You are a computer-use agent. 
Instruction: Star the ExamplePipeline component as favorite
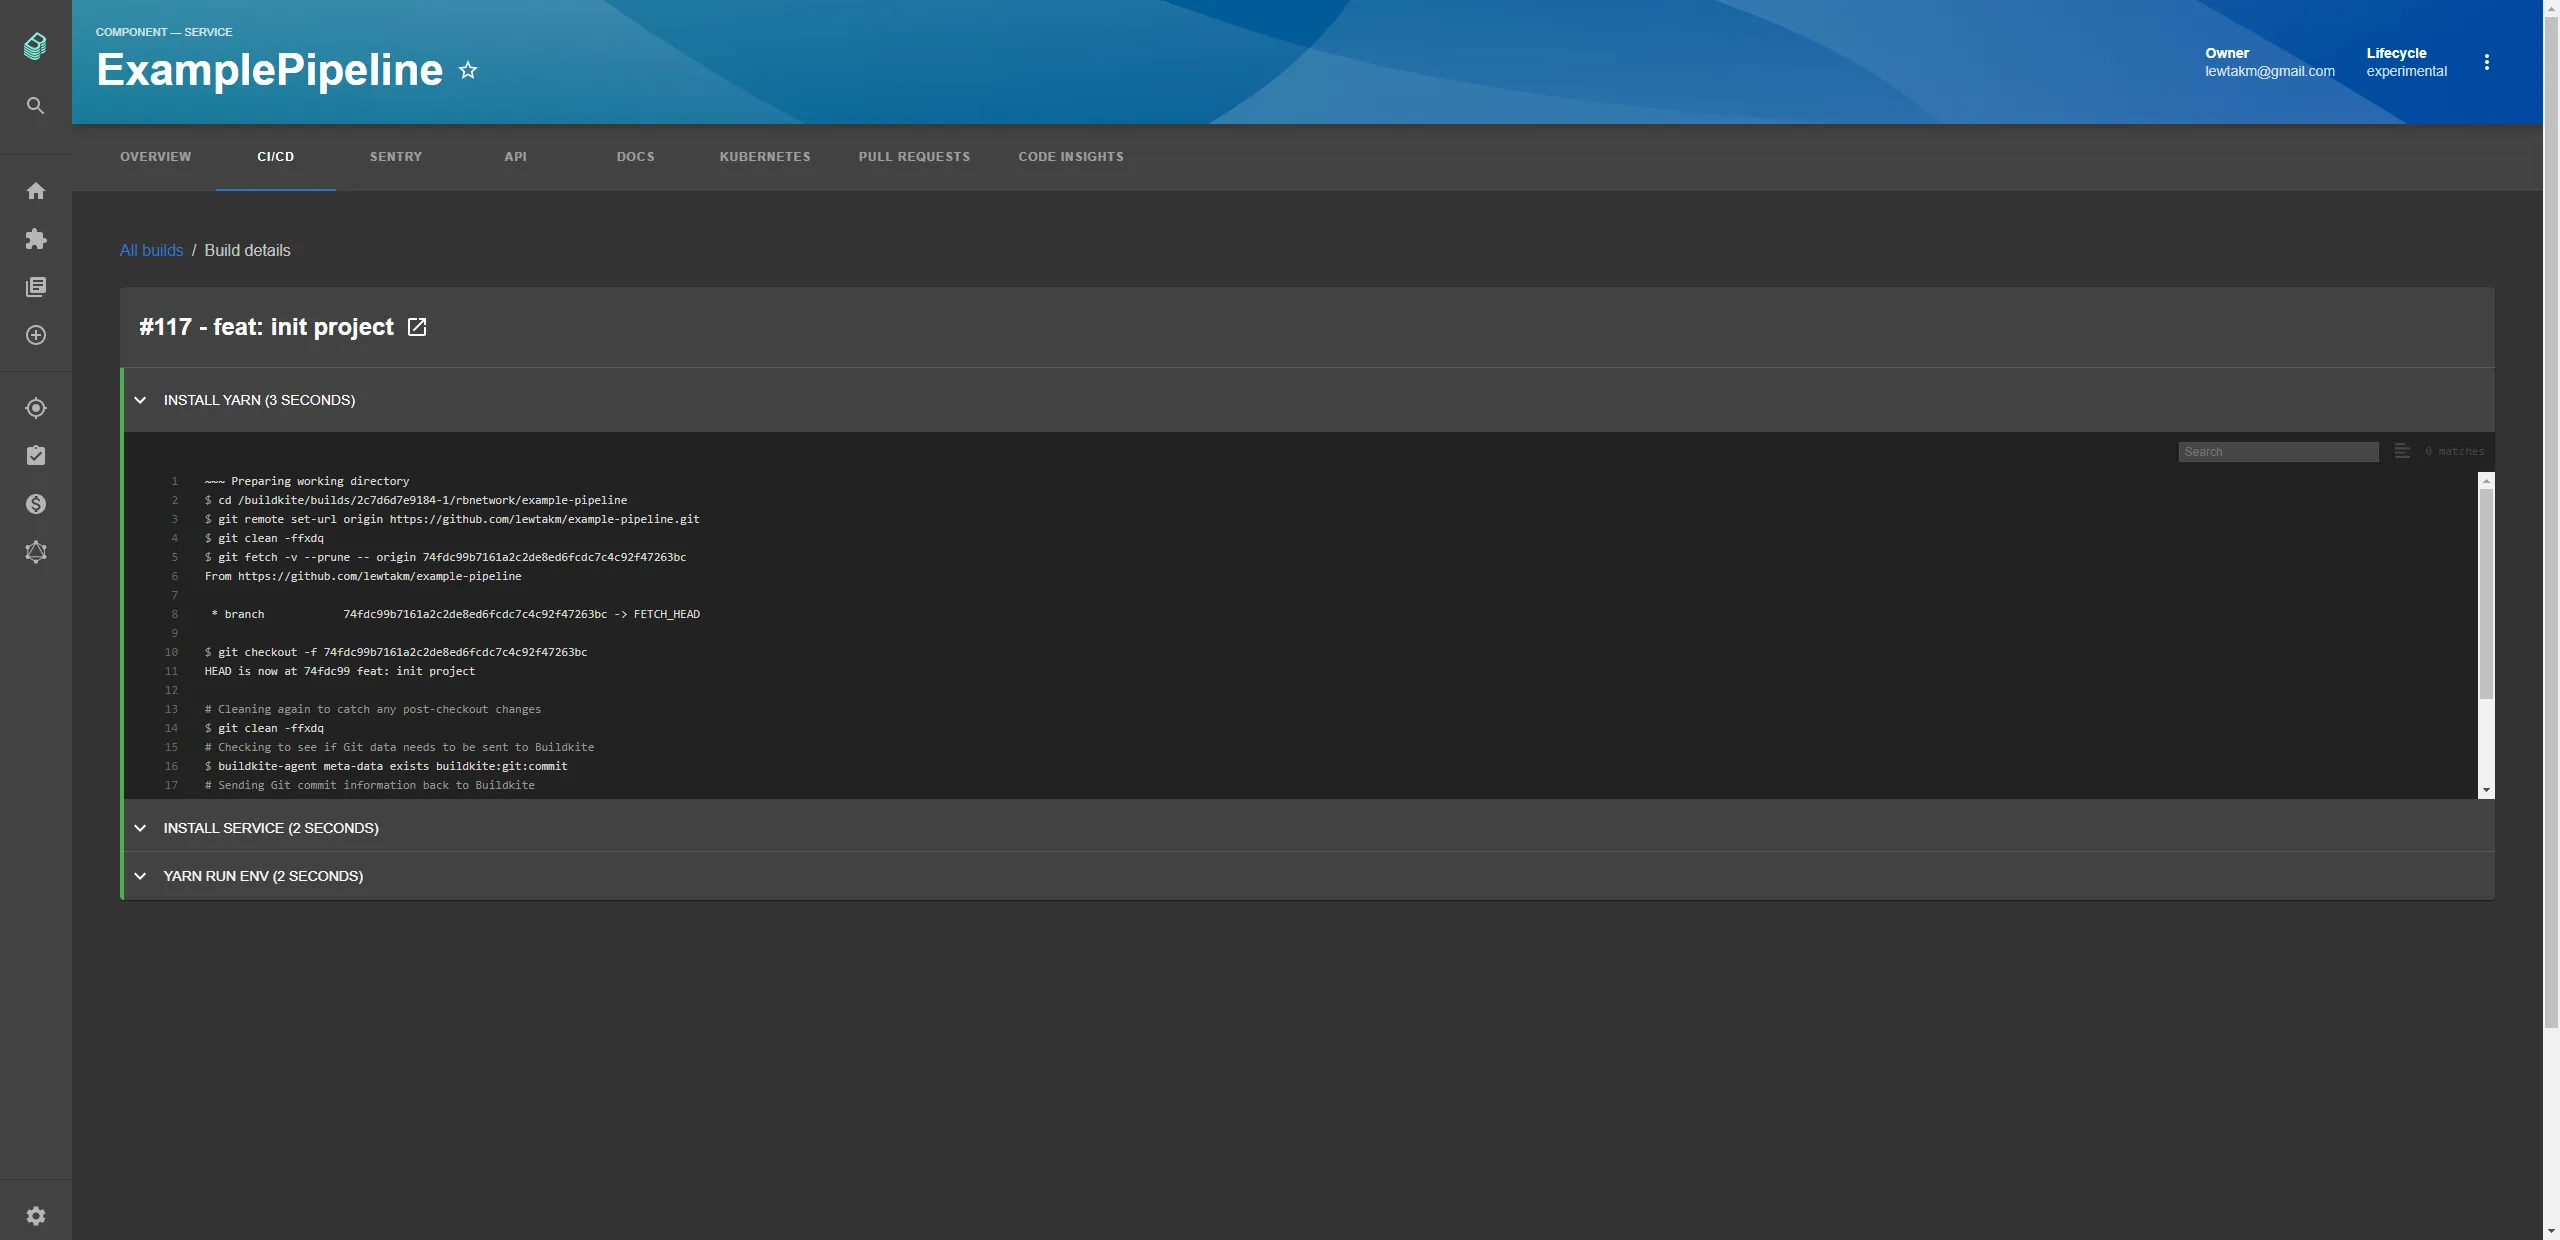click(x=466, y=70)
